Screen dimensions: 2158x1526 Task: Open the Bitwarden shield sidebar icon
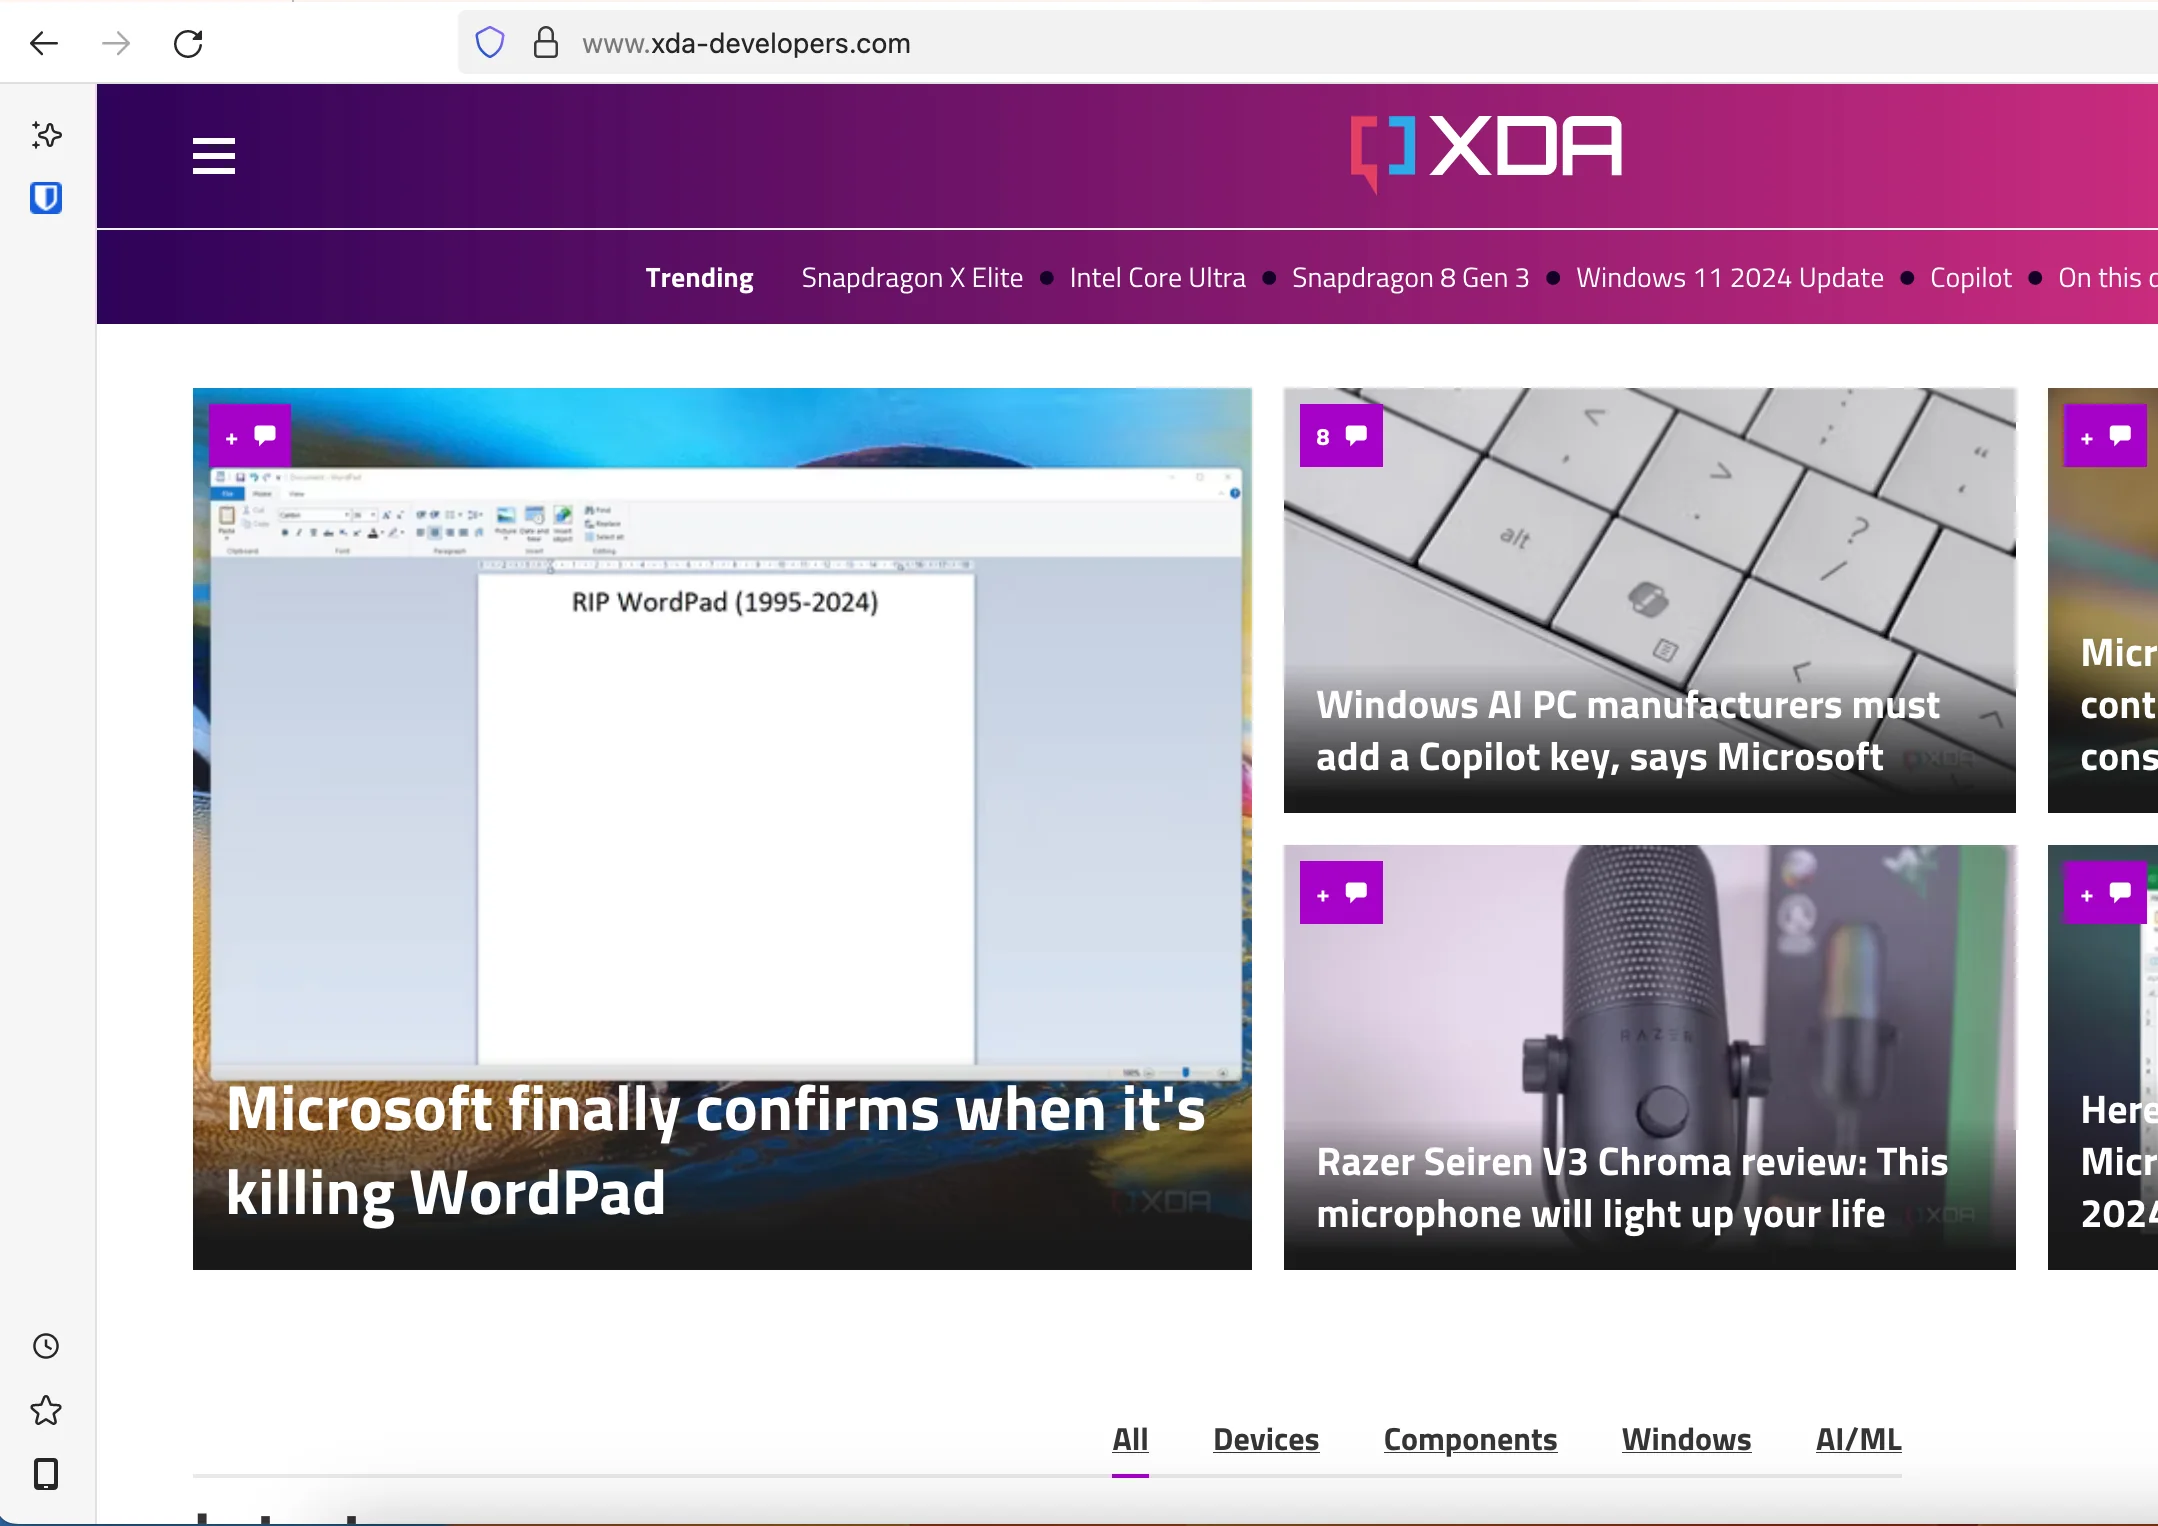(46, 198)
